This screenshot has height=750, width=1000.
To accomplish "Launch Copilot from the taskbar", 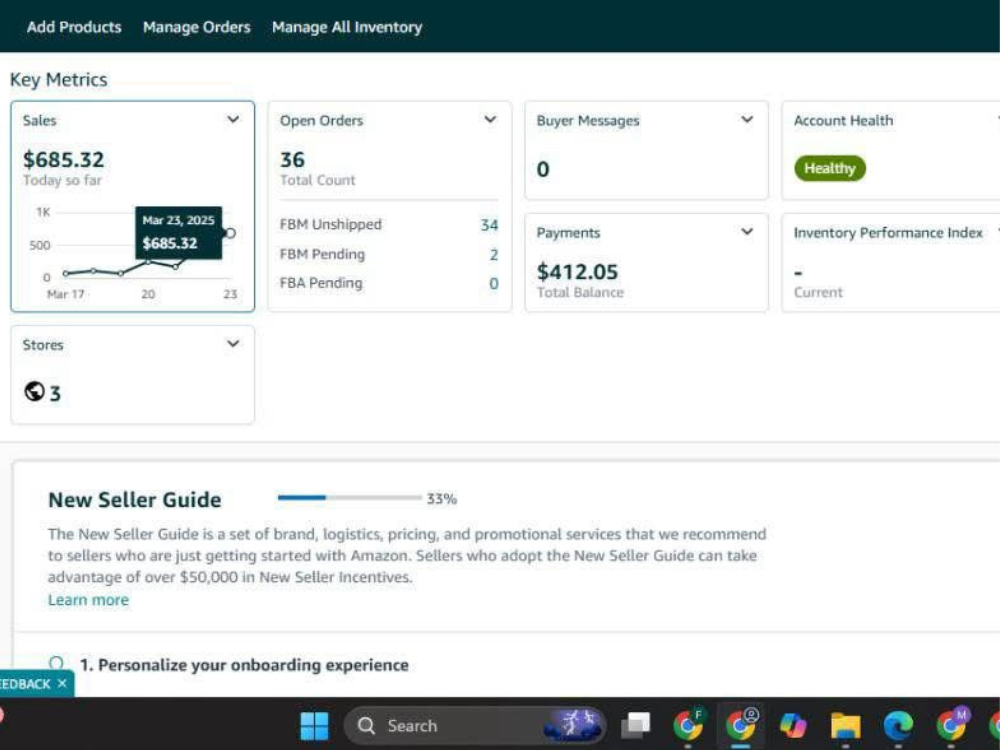I will coord(793,726).
